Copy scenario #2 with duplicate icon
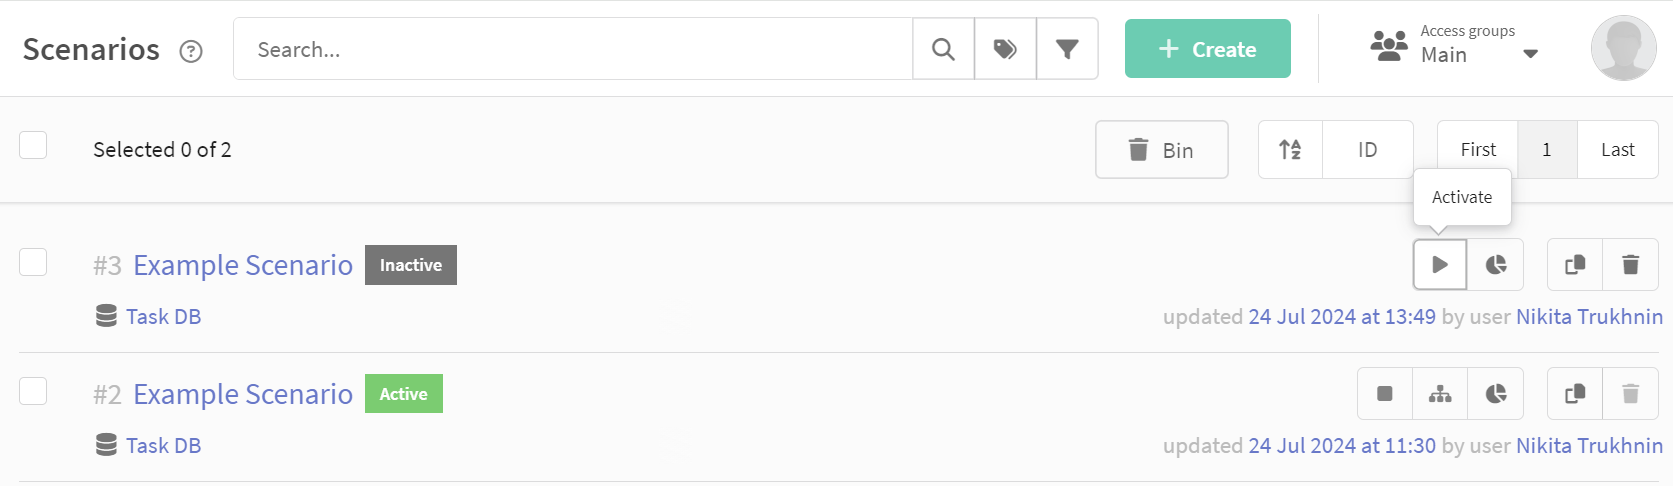This screenshot has height=486, width=1673. pyautogui.click(x=1575, y=394)
